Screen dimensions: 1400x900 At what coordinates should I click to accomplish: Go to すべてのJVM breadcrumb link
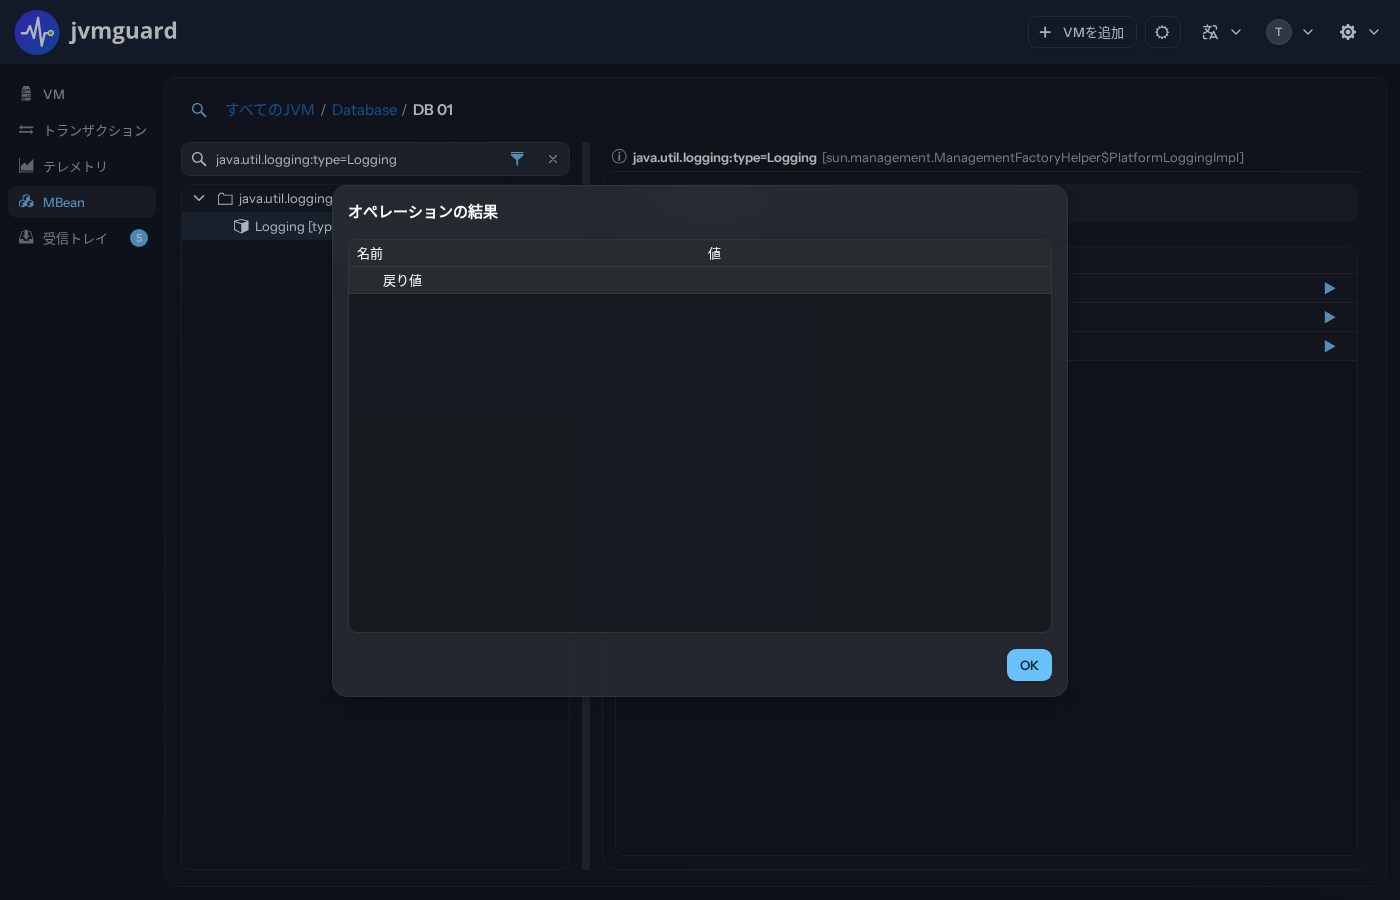[x=270, y=110]
